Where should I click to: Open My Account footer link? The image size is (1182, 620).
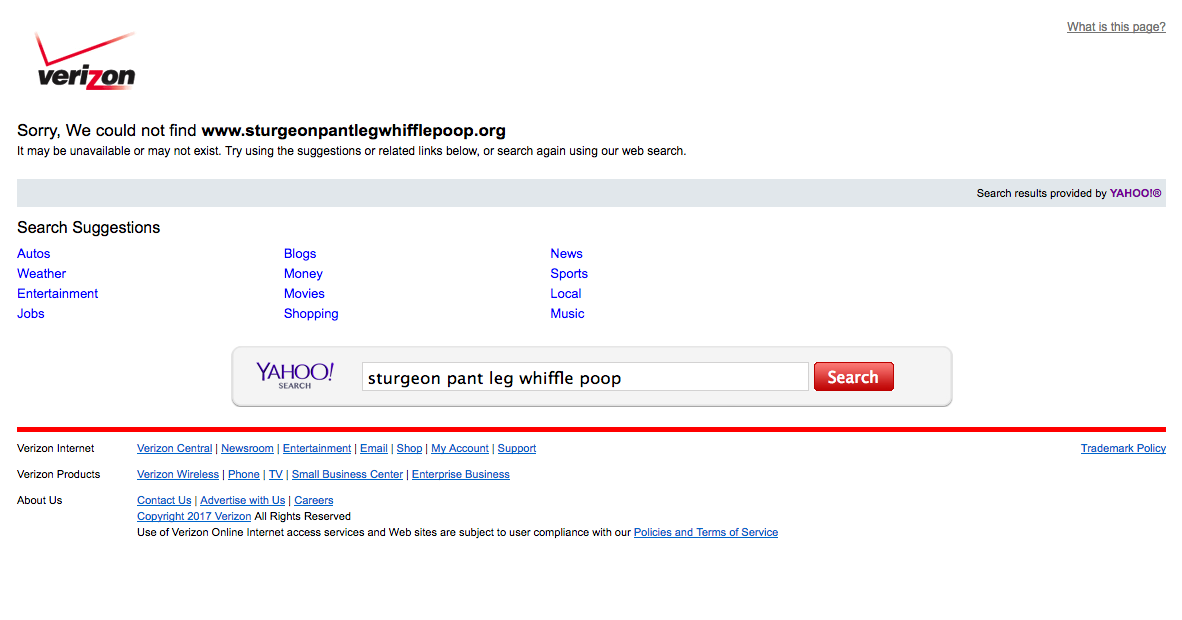pos(460,448)
